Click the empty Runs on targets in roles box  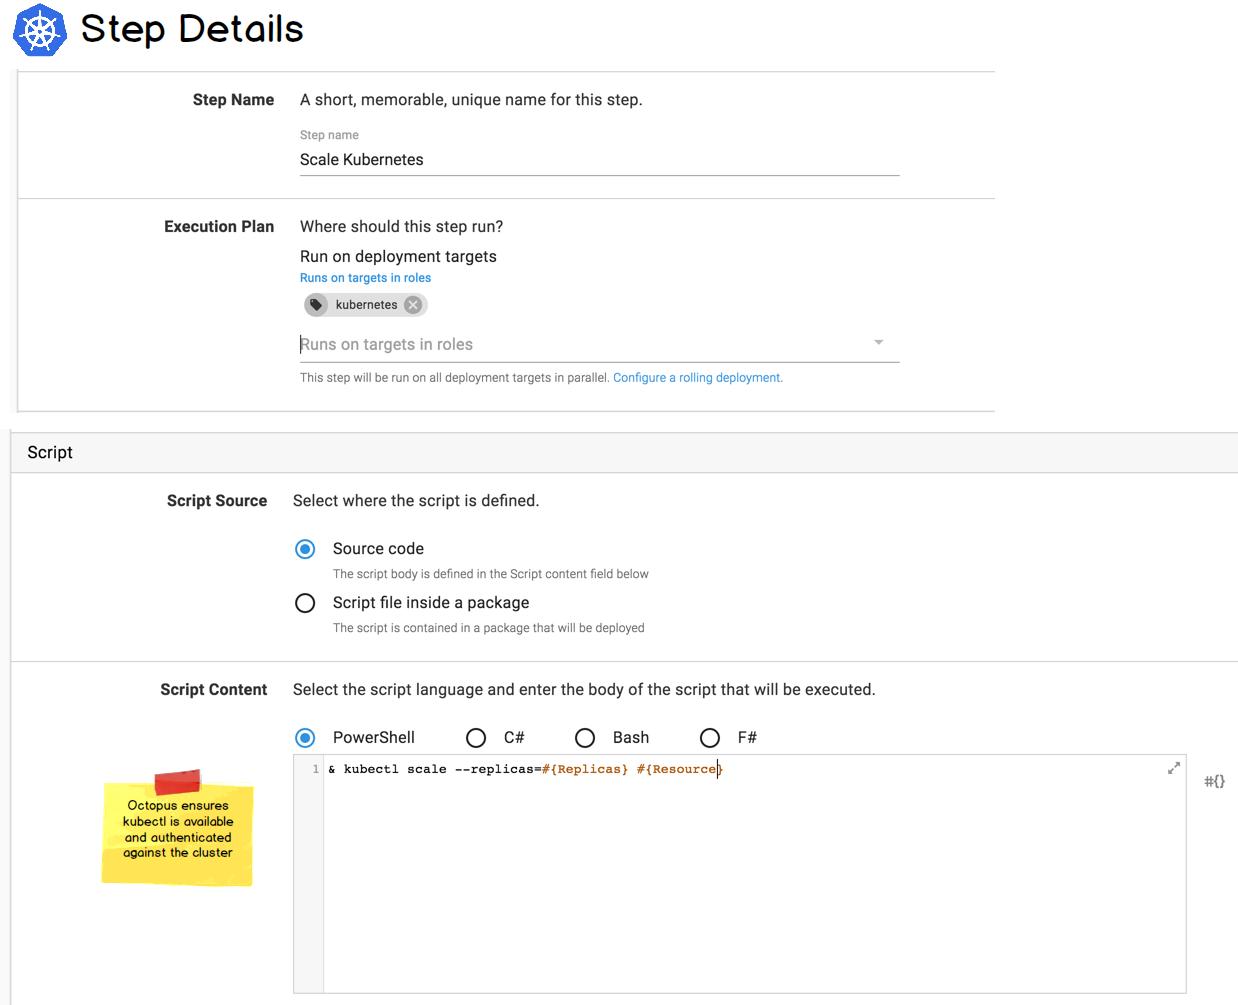[x=500, y=343]
